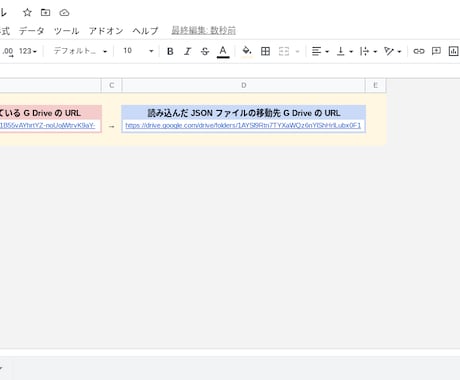460x380 pixels.
Task: Check the cloud save status icon
Action: (x=64, y=13)
